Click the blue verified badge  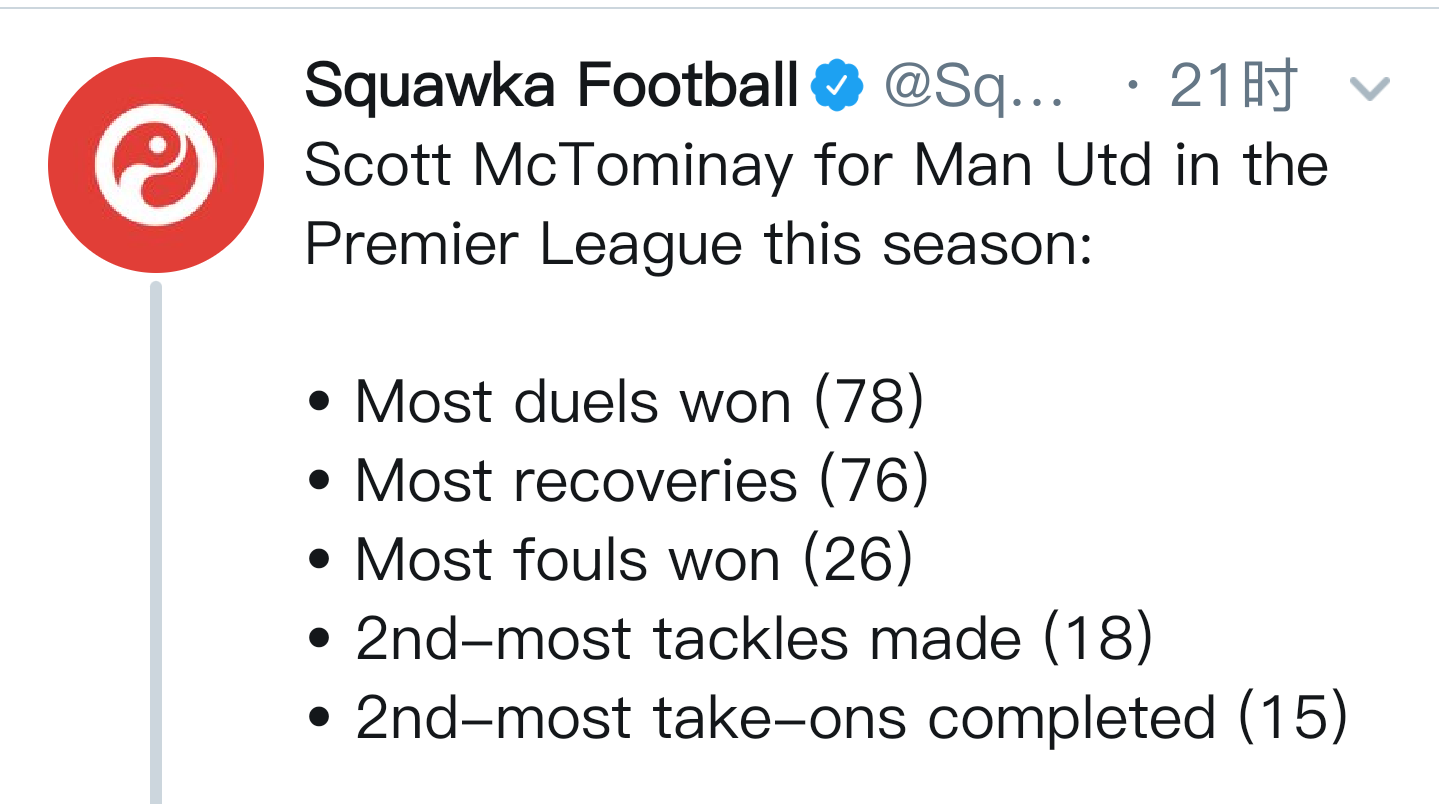click(x=837, y=86)
